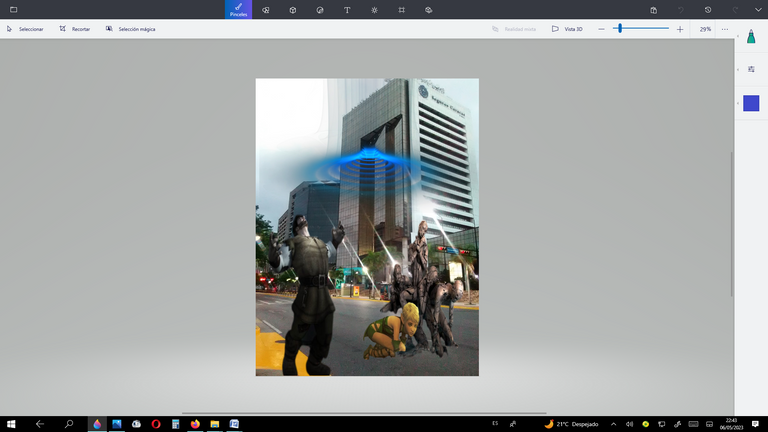Viewport: 768px width, 432px height.
Task: Click the Realidad mixta button
Action: coord(514,29)
